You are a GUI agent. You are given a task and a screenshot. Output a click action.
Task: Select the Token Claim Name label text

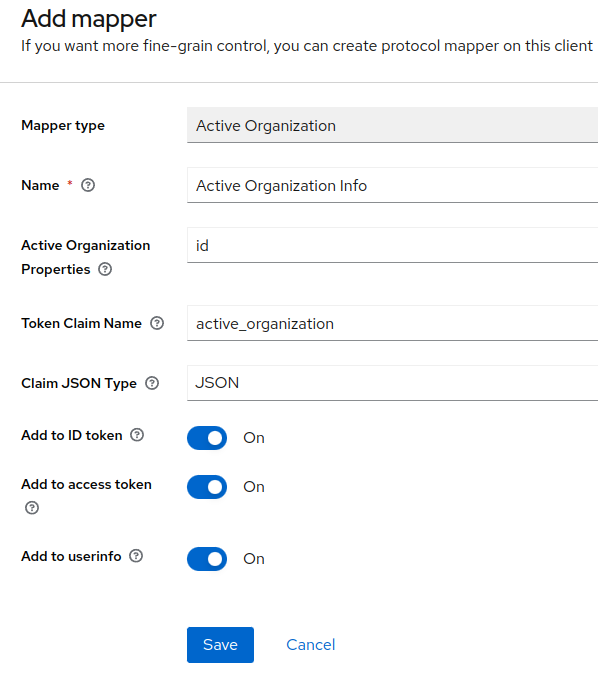click(81, 323)
